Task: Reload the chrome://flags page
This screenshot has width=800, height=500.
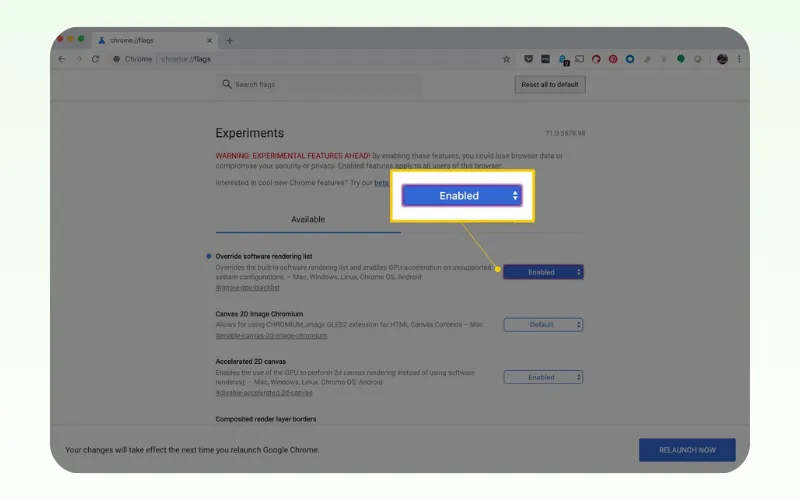Action: pos(95,59)
